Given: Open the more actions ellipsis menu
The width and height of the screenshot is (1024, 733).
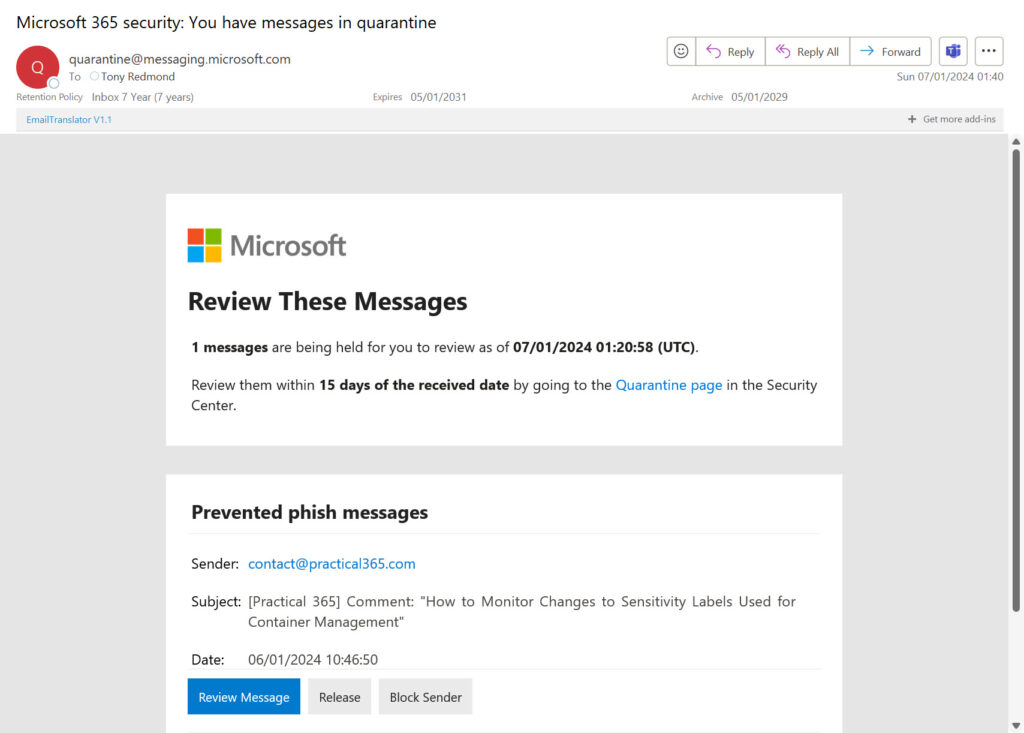Looking at the screenshot, I should coord(989,52).
